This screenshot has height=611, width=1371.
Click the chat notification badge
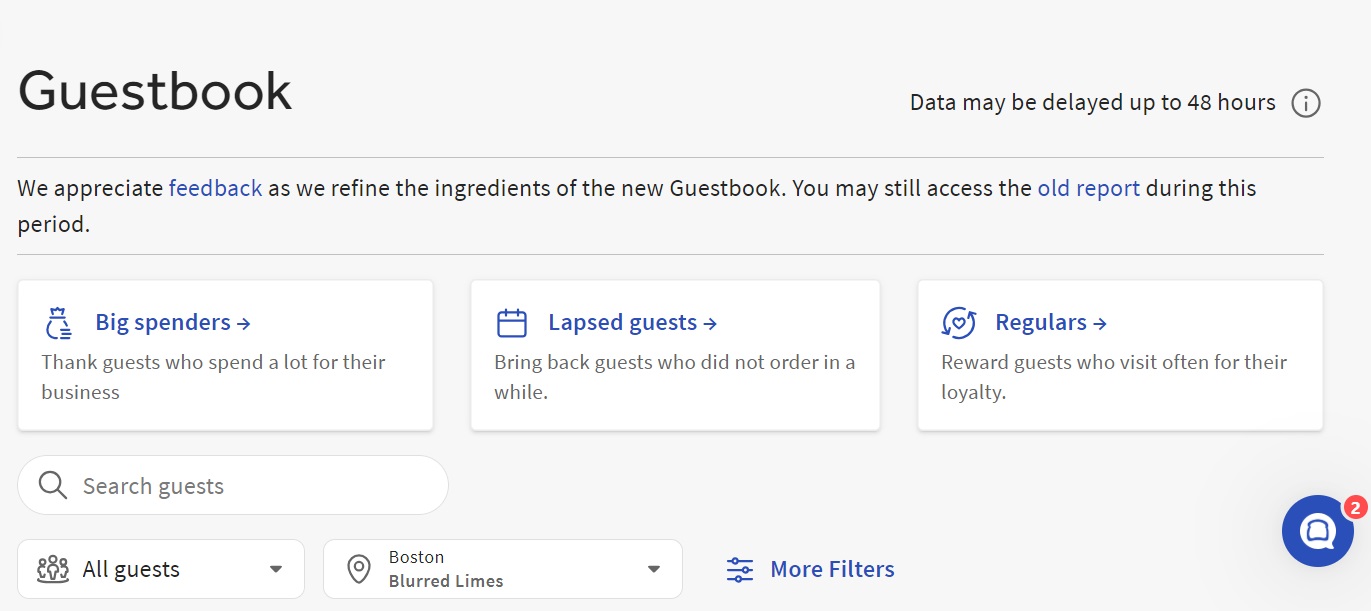tap(1354, 507)
